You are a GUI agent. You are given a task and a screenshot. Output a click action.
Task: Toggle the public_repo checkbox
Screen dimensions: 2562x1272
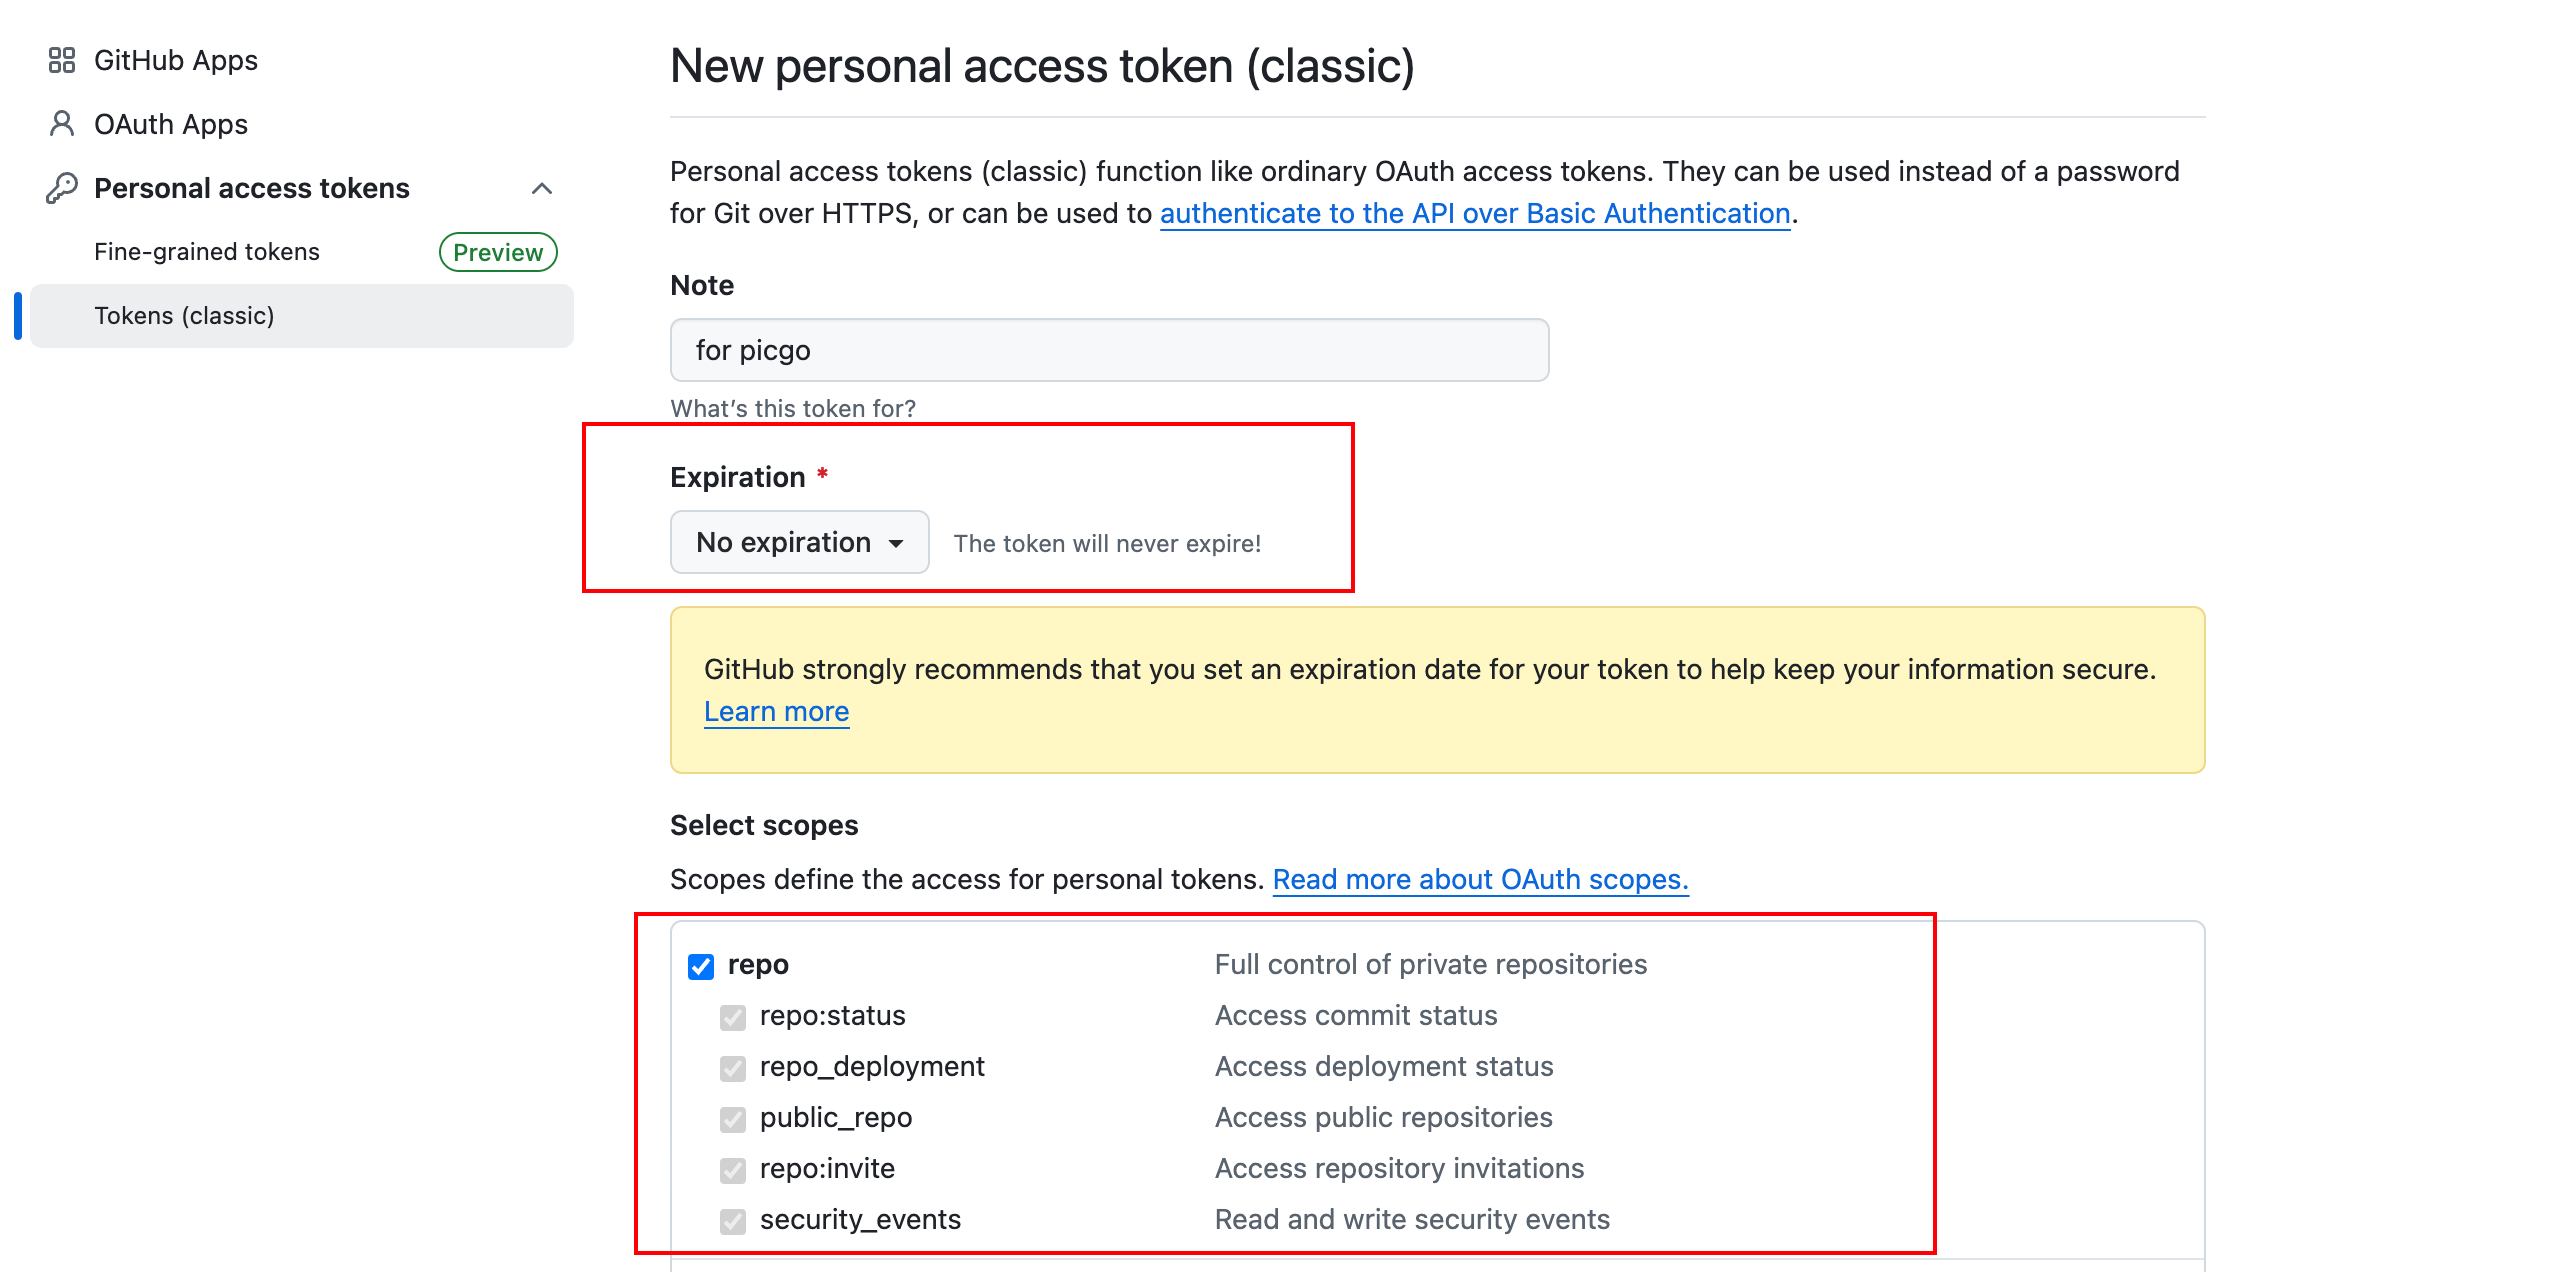click(733, 1119)
